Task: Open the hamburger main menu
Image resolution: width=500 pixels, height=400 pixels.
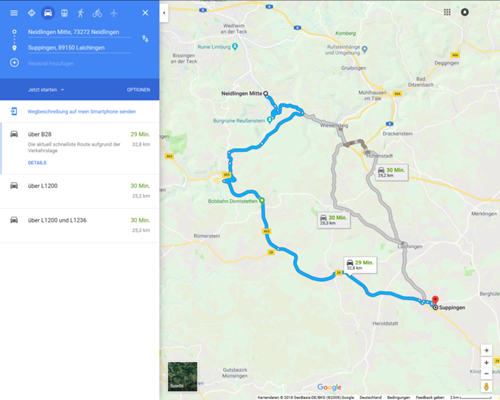Action: (x=14, y=13)
